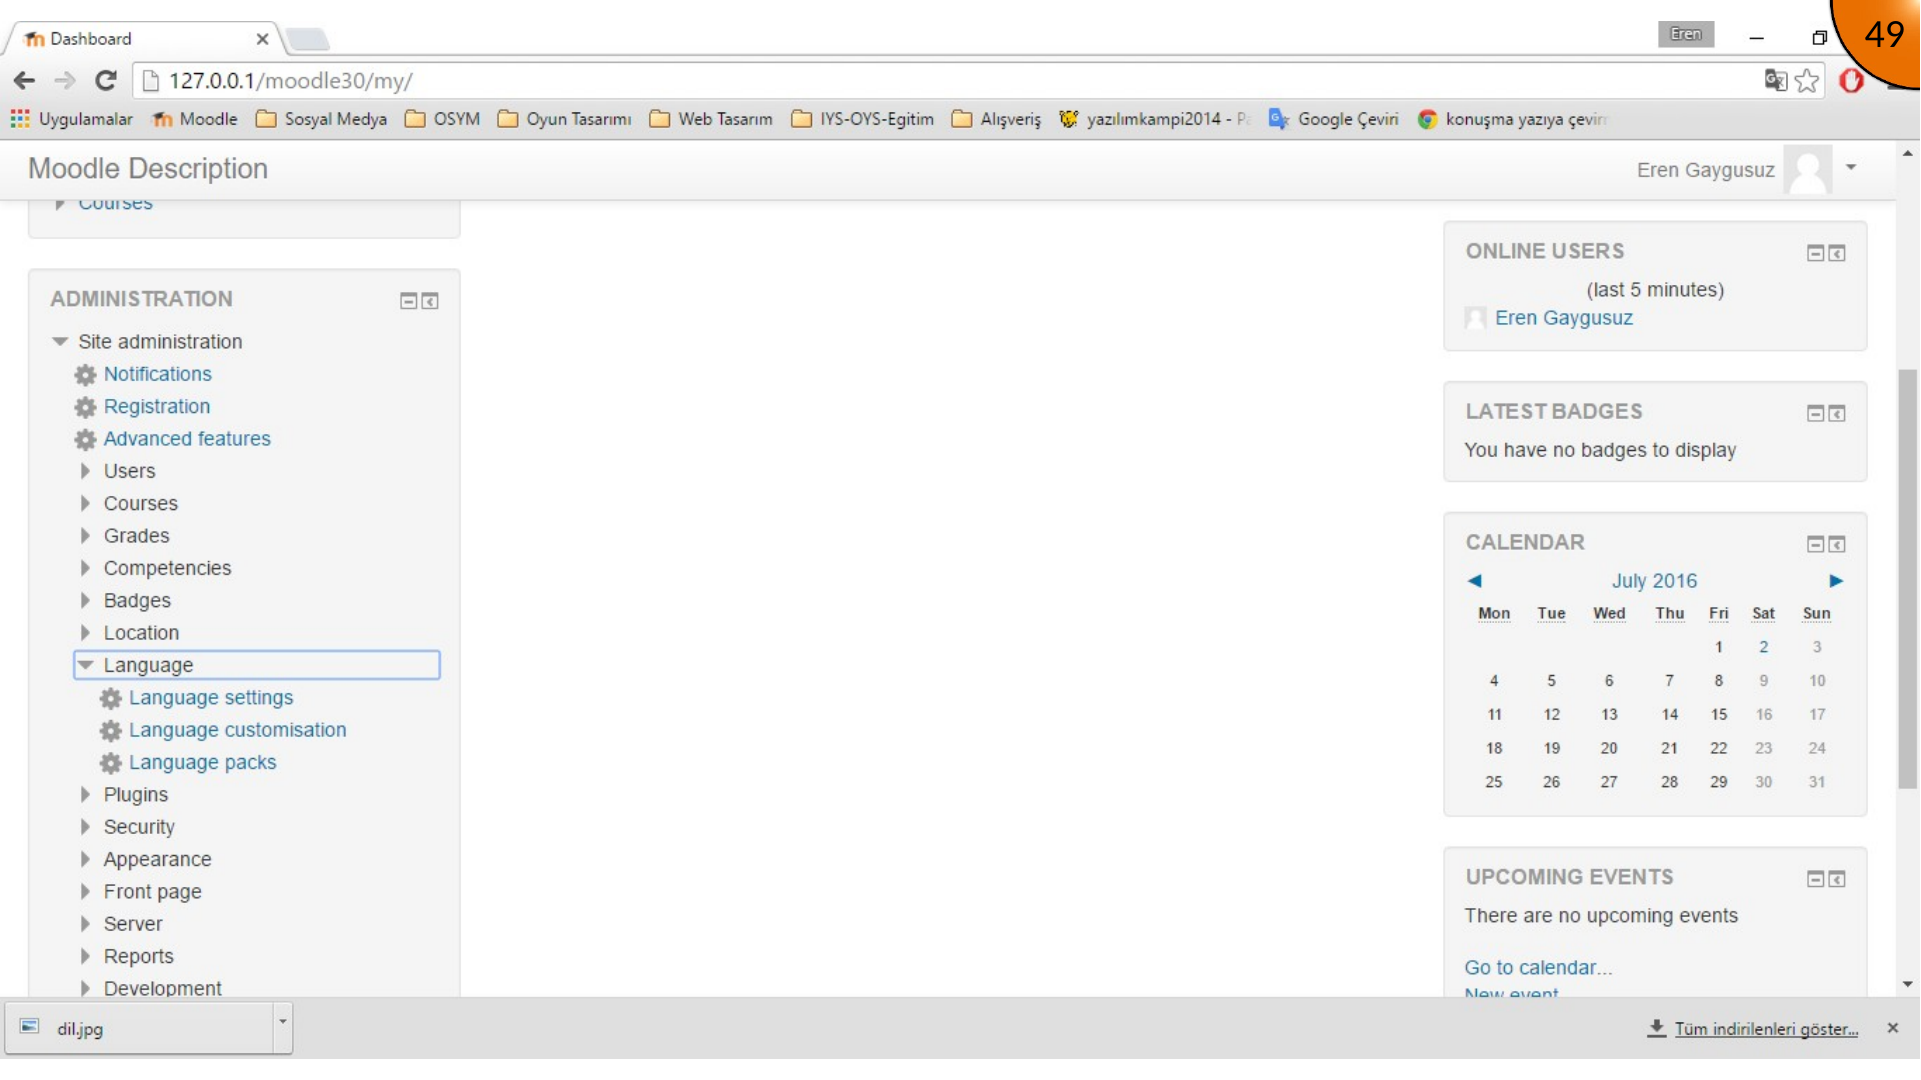Expand the Plugins node
The image size is (1921, 1080).
[85, 795]
